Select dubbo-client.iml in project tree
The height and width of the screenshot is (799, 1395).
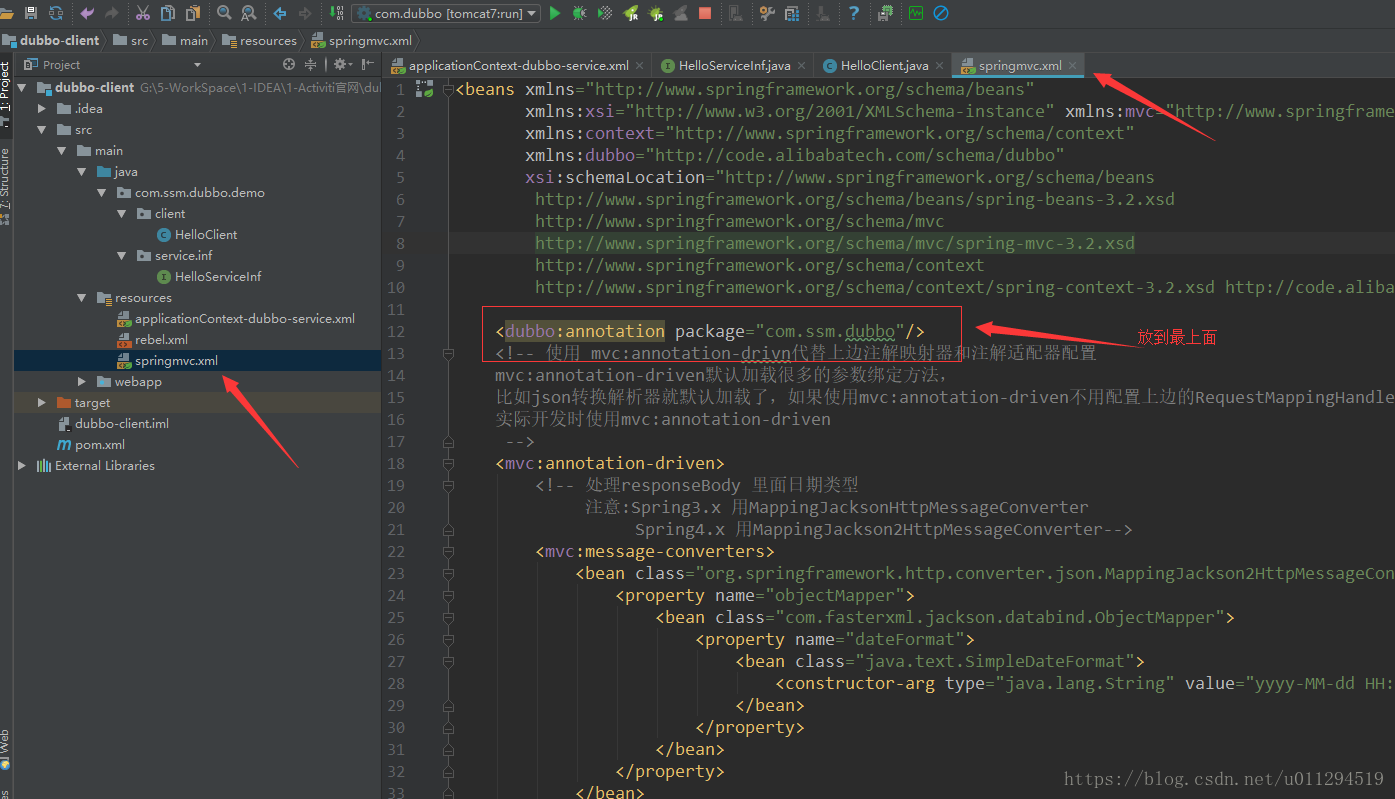click(113, 424)
